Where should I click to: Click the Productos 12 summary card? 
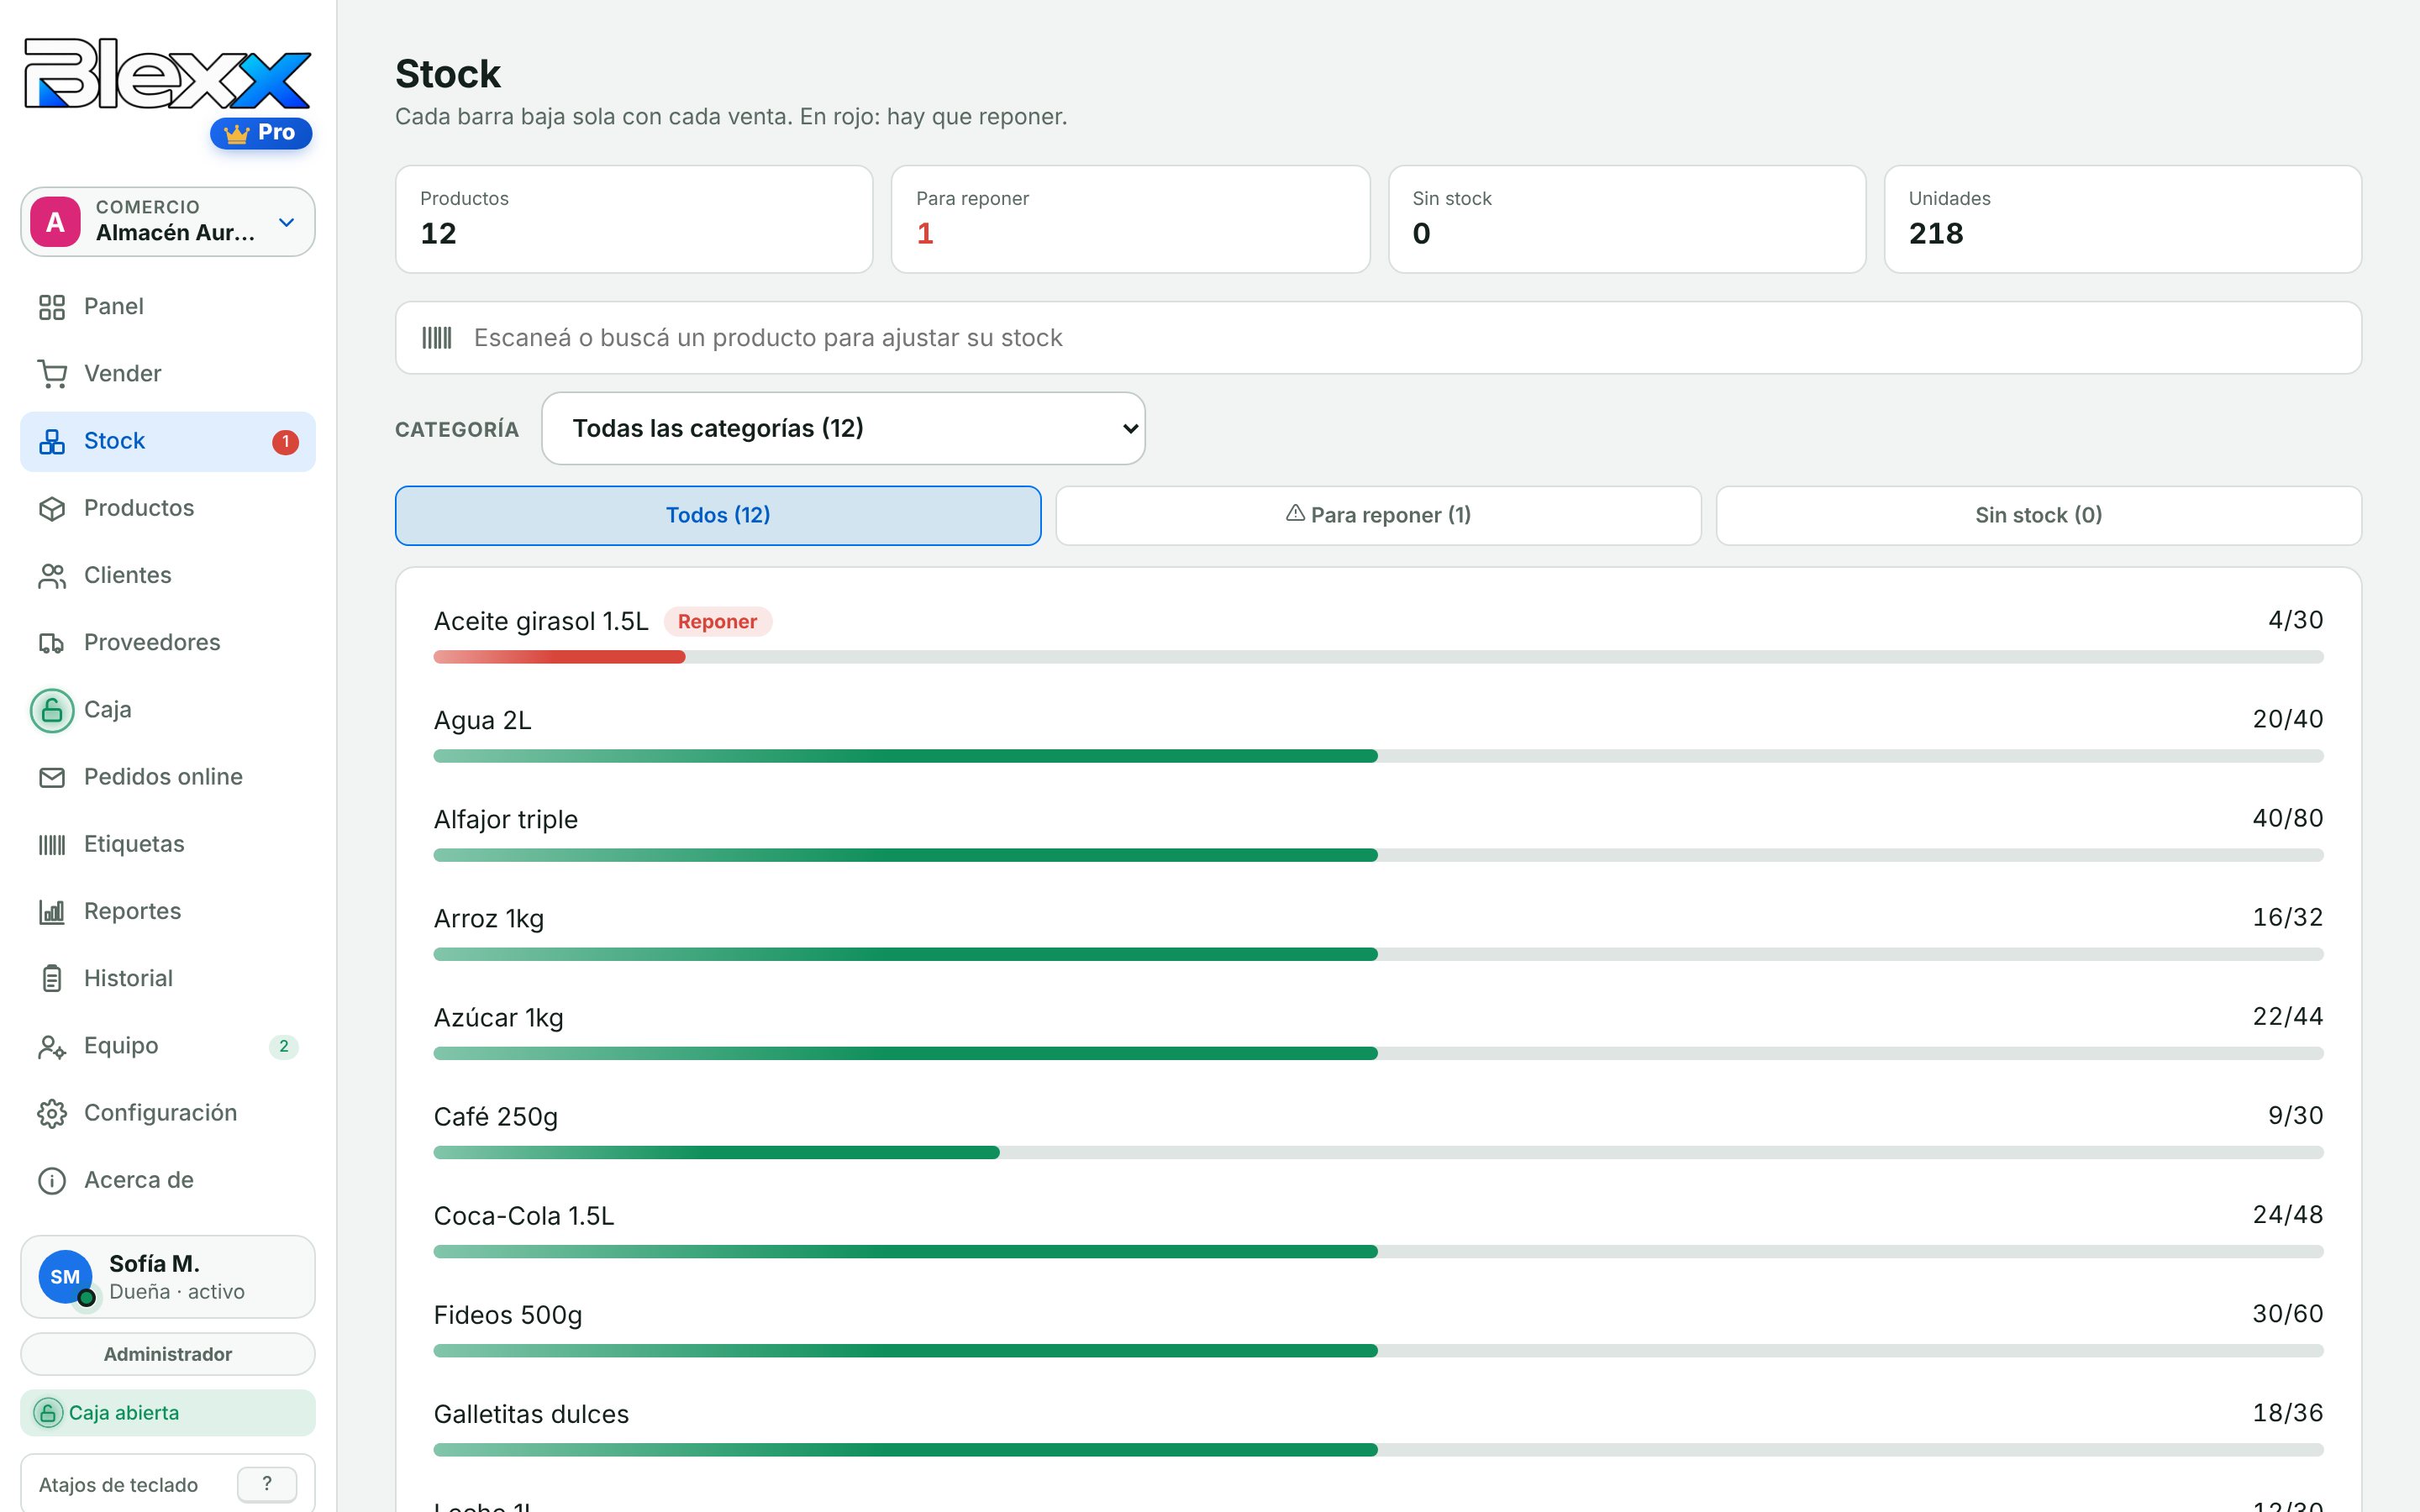[x=634, y=219]
